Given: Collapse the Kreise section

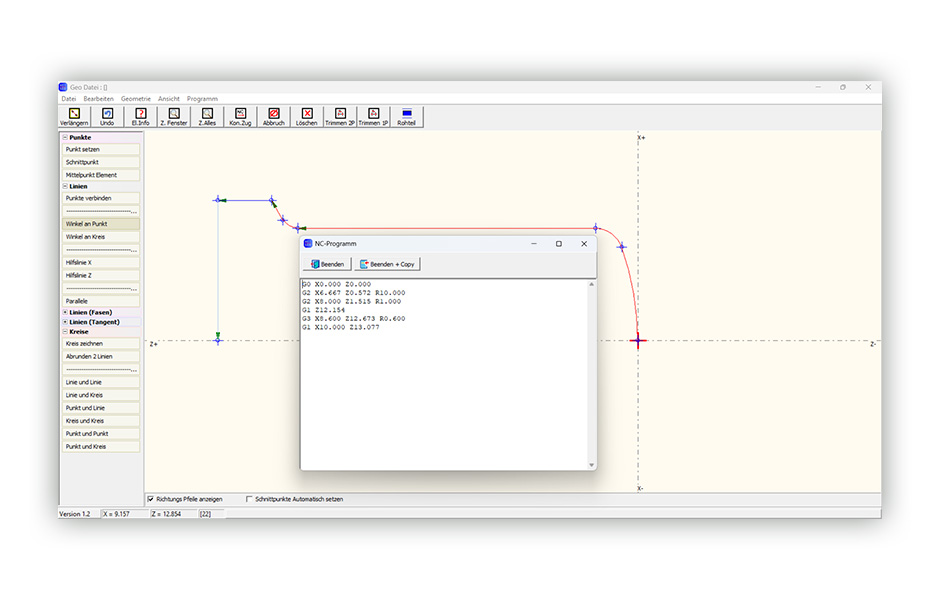Looking at the screenshot, I should (65, 331).
